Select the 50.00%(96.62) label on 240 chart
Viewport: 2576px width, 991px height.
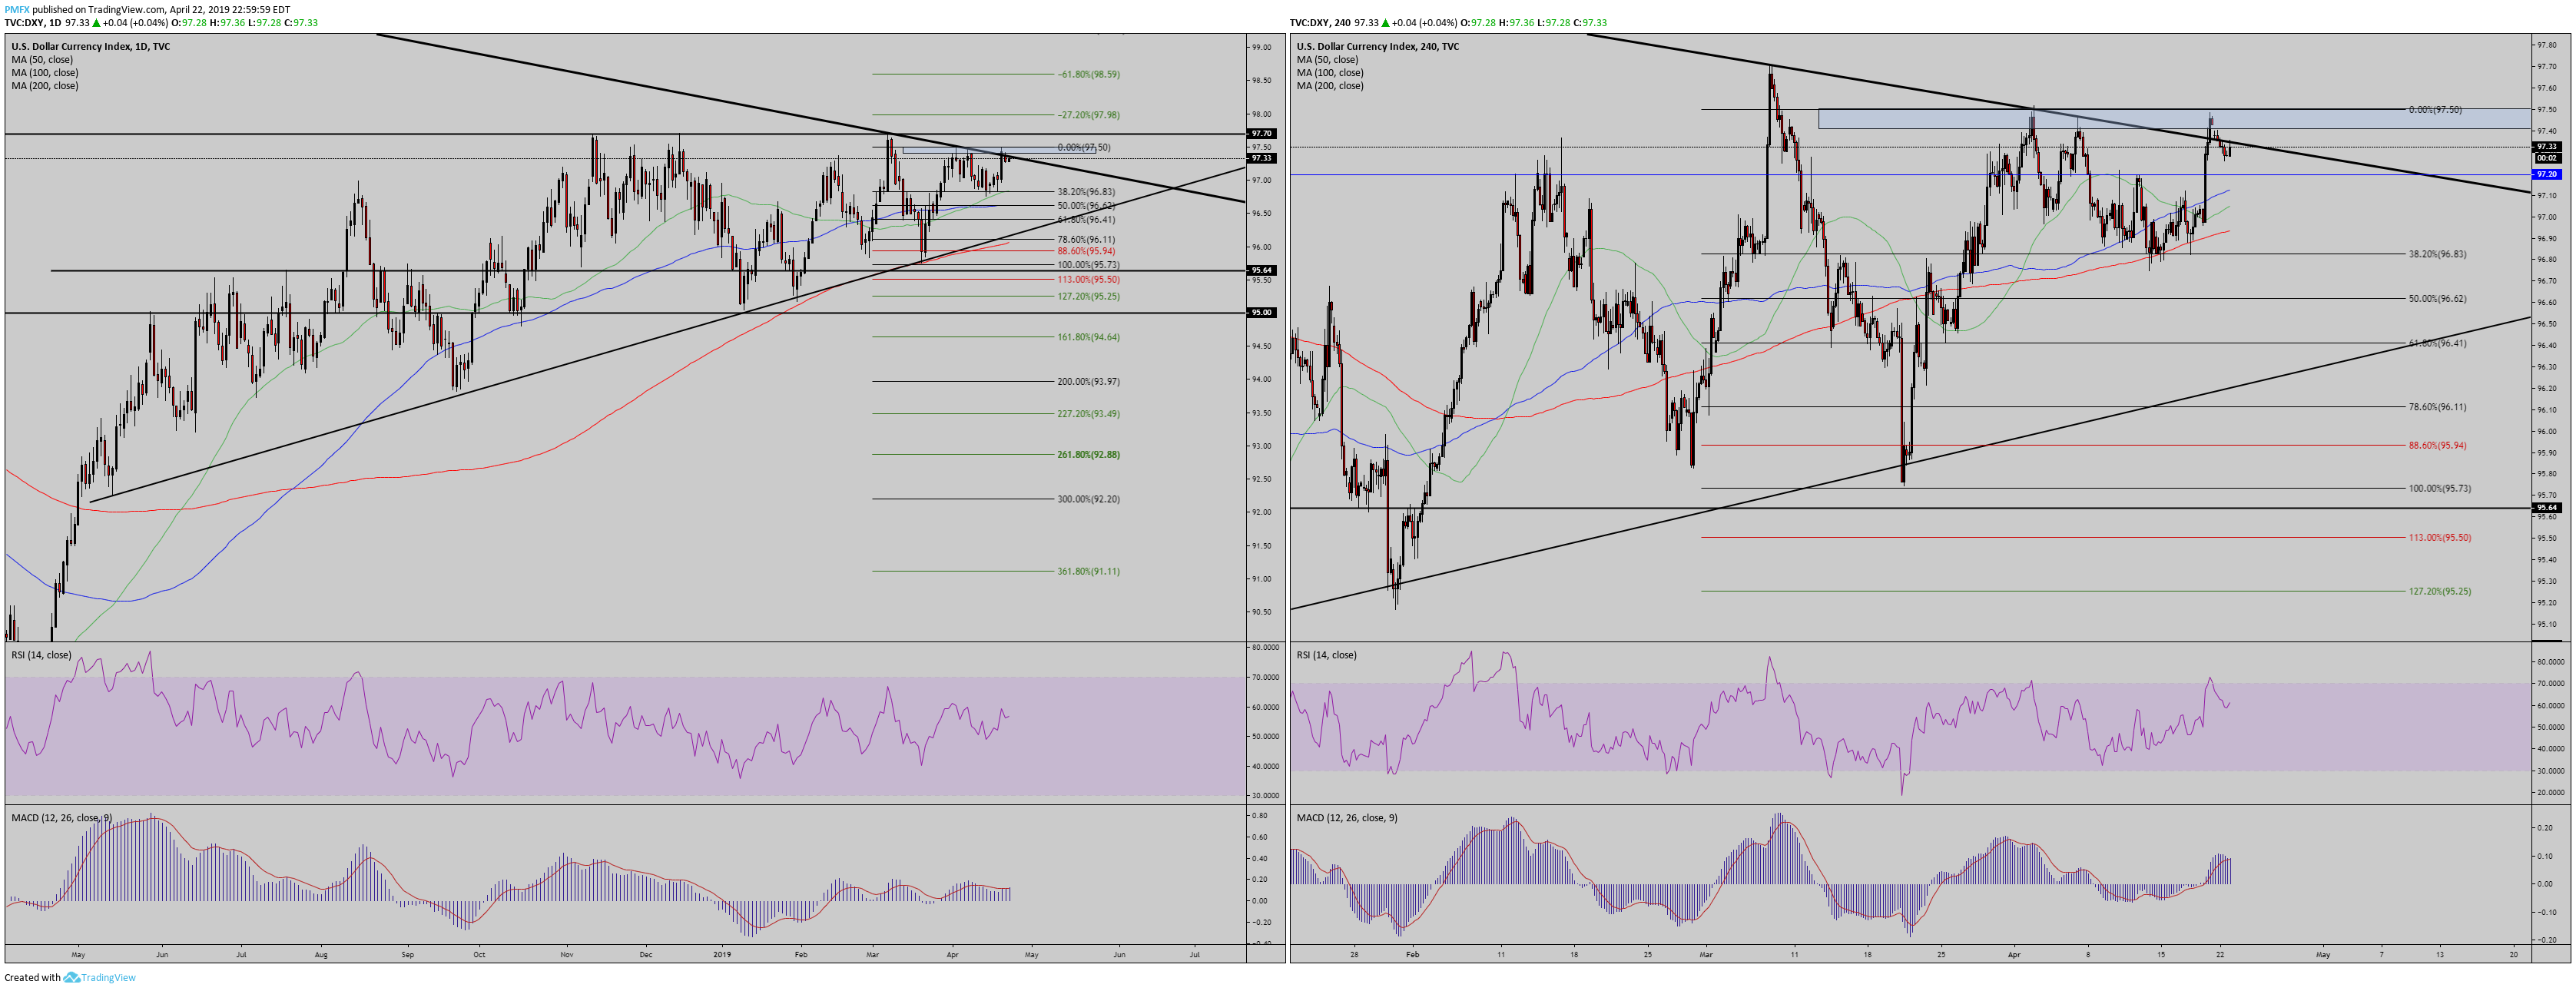click(x=2437, y=299)
